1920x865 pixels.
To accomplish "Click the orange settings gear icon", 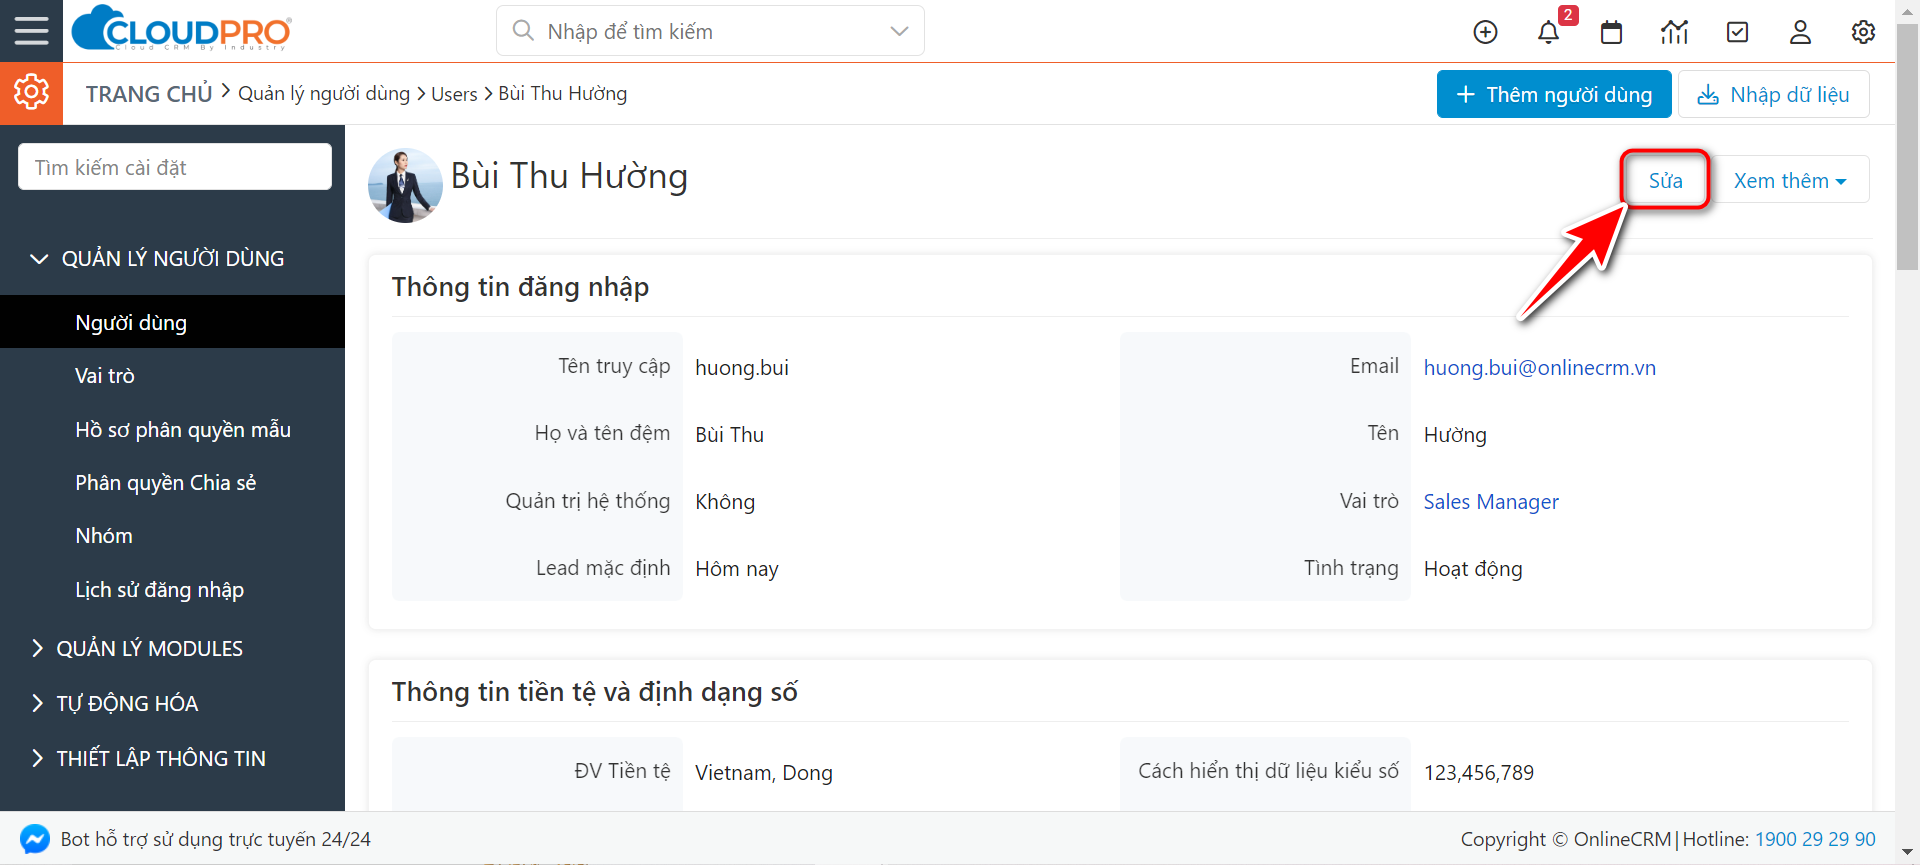I will [31, 93].
